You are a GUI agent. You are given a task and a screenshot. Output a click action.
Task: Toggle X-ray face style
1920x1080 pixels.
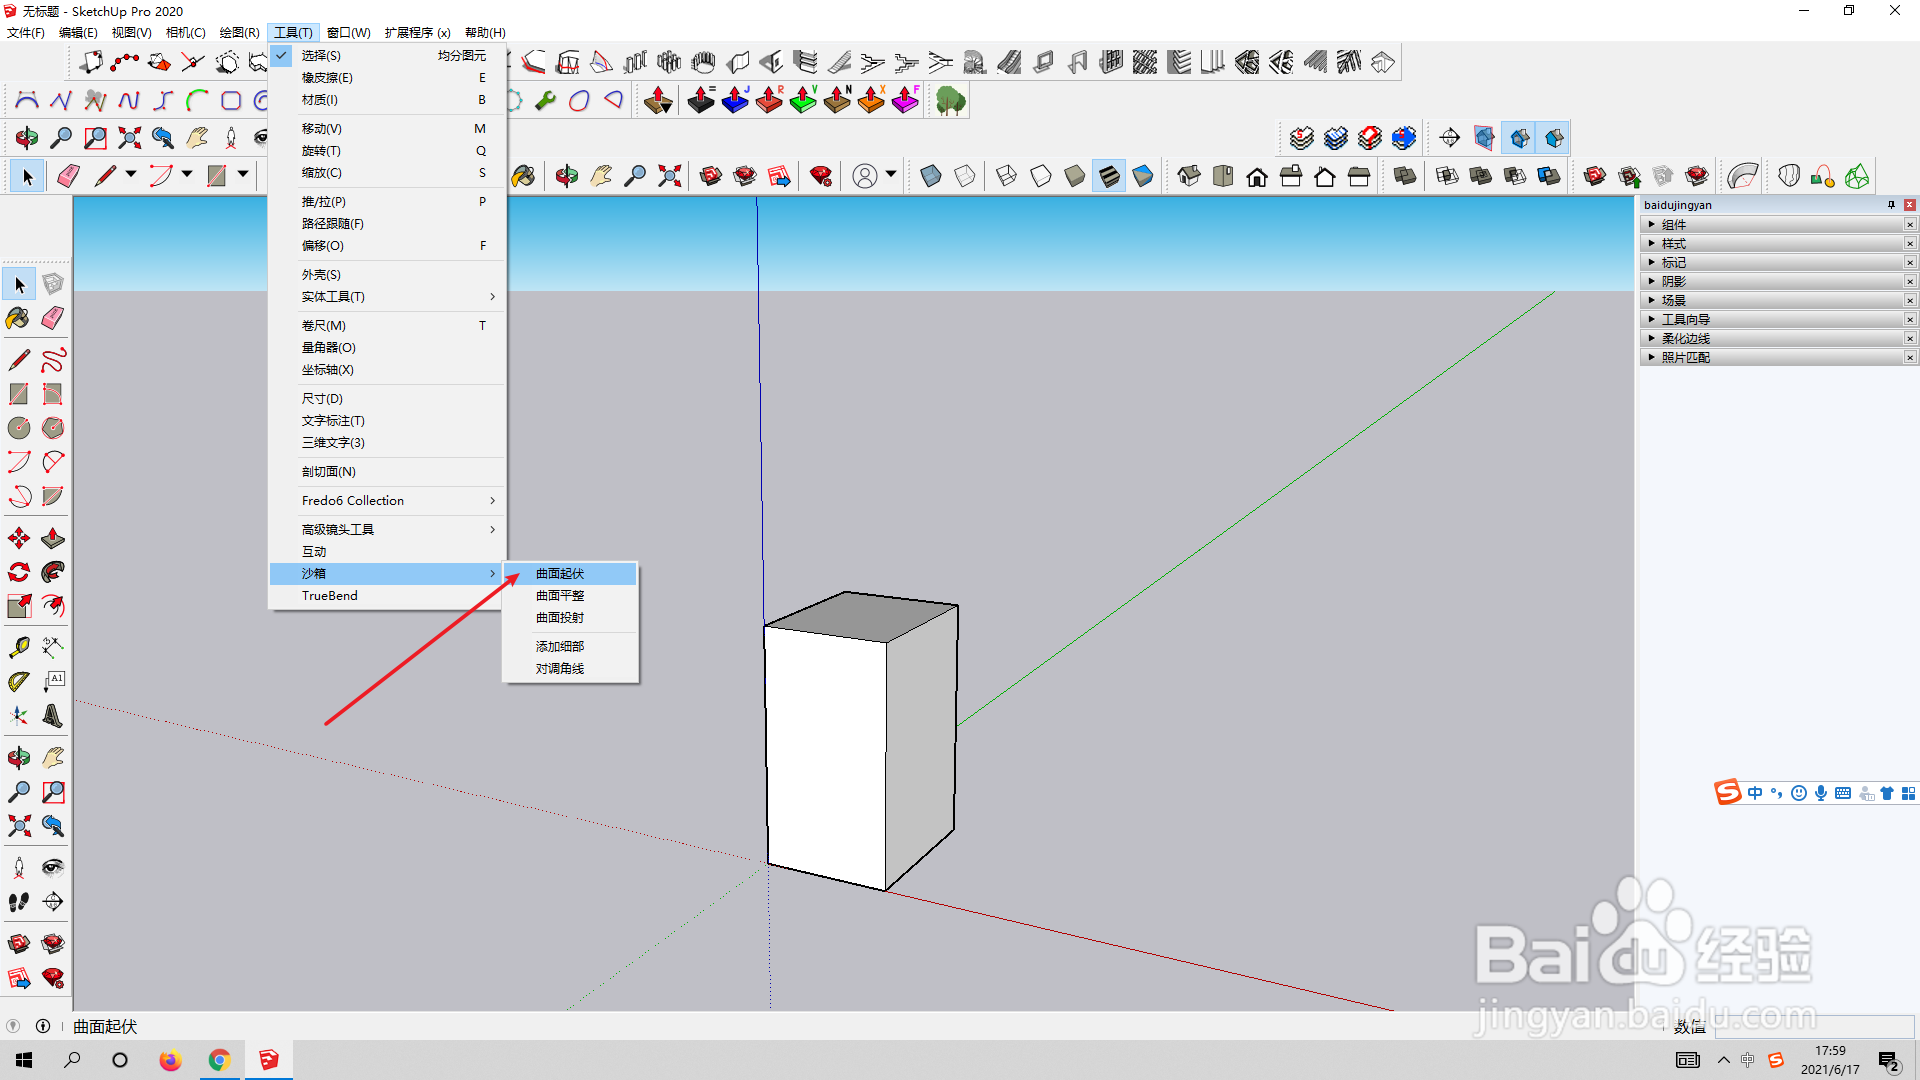(x=931, y=177)
